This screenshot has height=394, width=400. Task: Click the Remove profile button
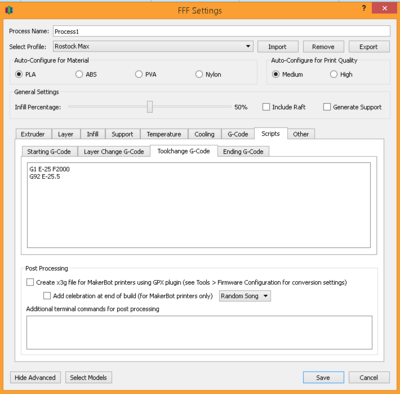click(323, 47)
